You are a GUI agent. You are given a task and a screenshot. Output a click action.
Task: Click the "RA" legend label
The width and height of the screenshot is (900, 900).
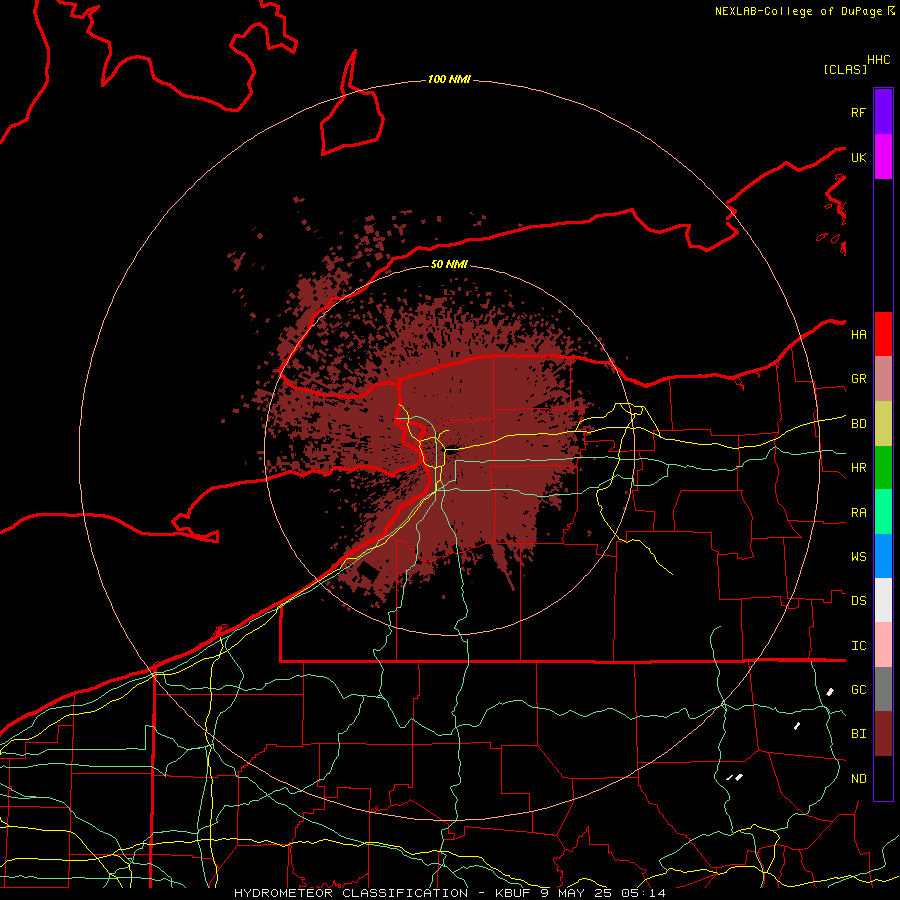tap(858, 513)
